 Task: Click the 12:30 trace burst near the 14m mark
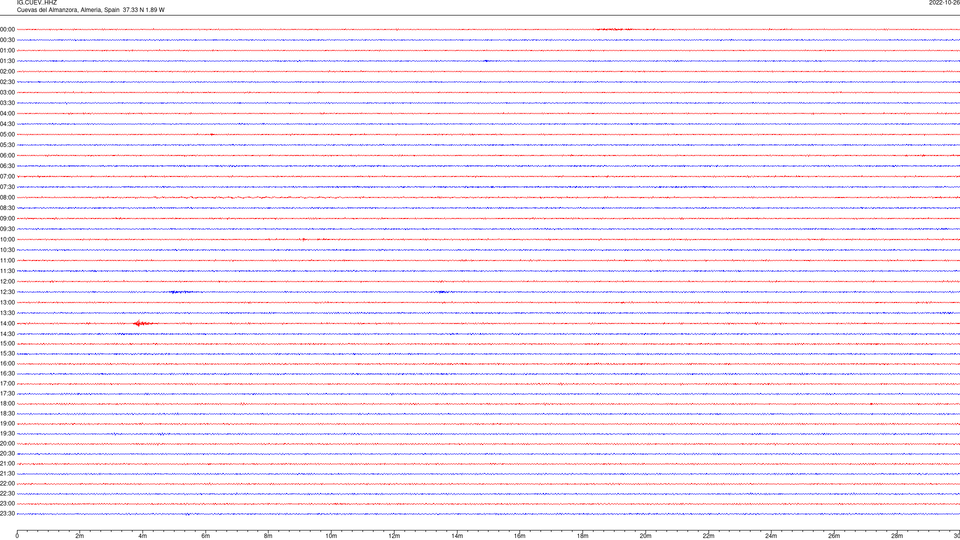click(442, 292)
